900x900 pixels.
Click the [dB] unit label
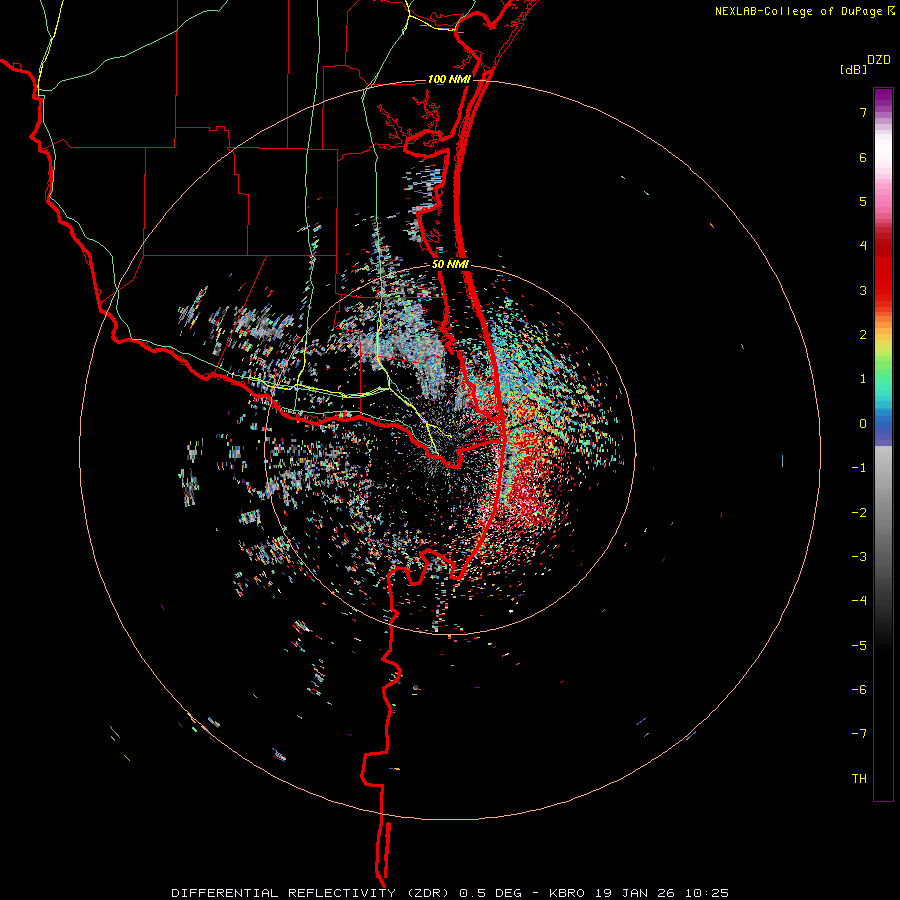tap(854, 69)
